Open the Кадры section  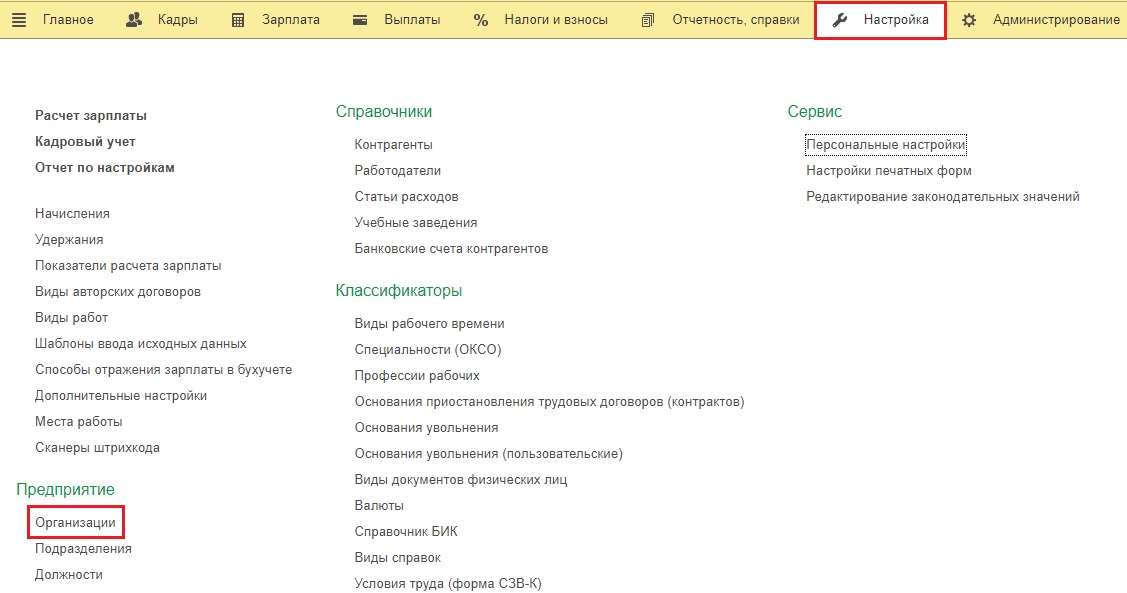178,19
